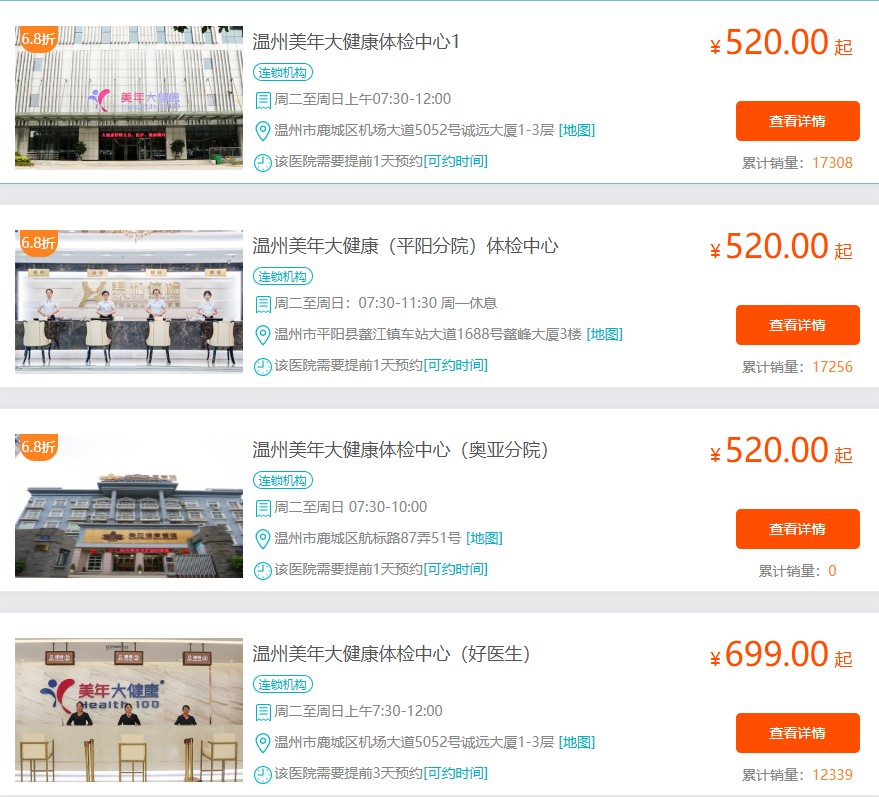Image resolution: width=879 pixels, height=797 pixels.
Task: Click the 奥亚 building photo thumbnail
Action: pos(129,506)
